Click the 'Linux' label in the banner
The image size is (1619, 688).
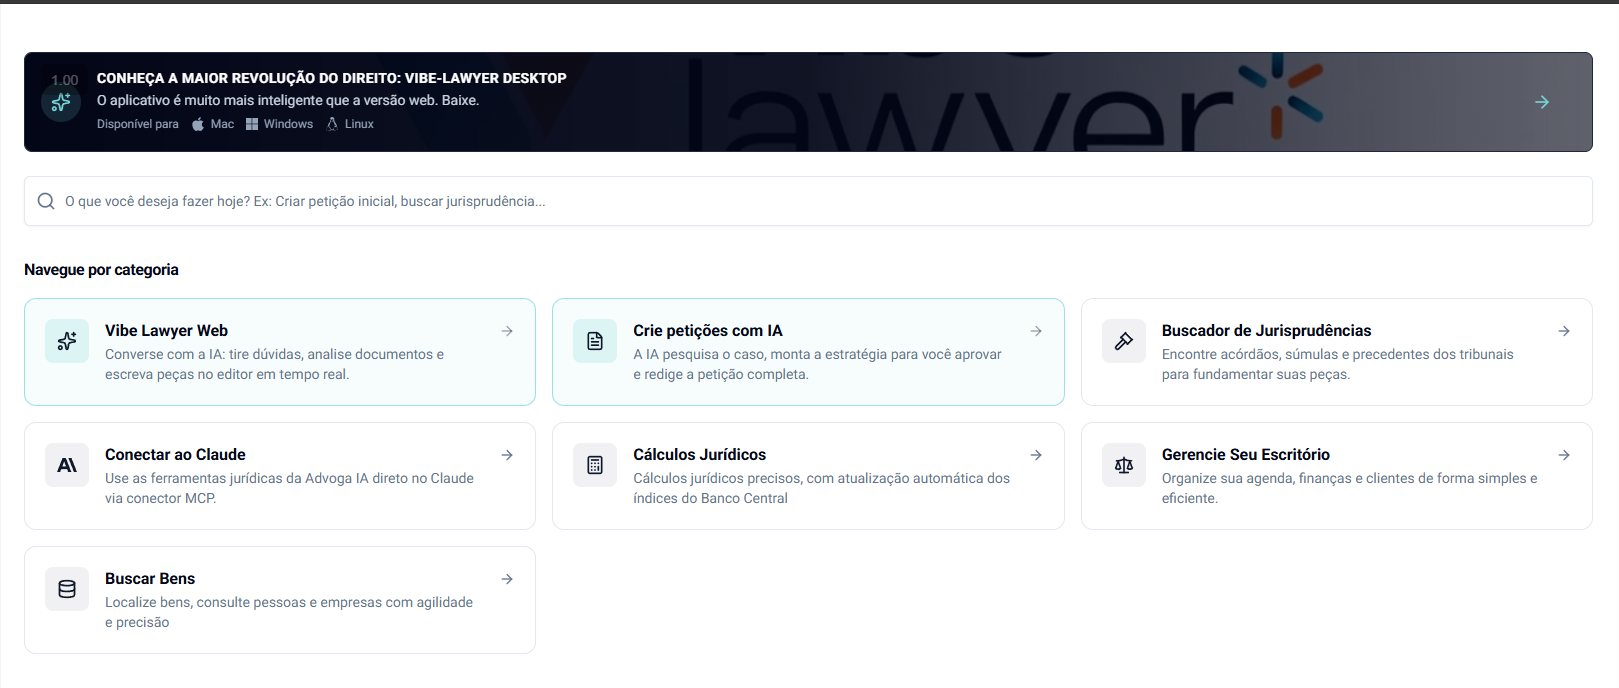click(x=359, y=124)
